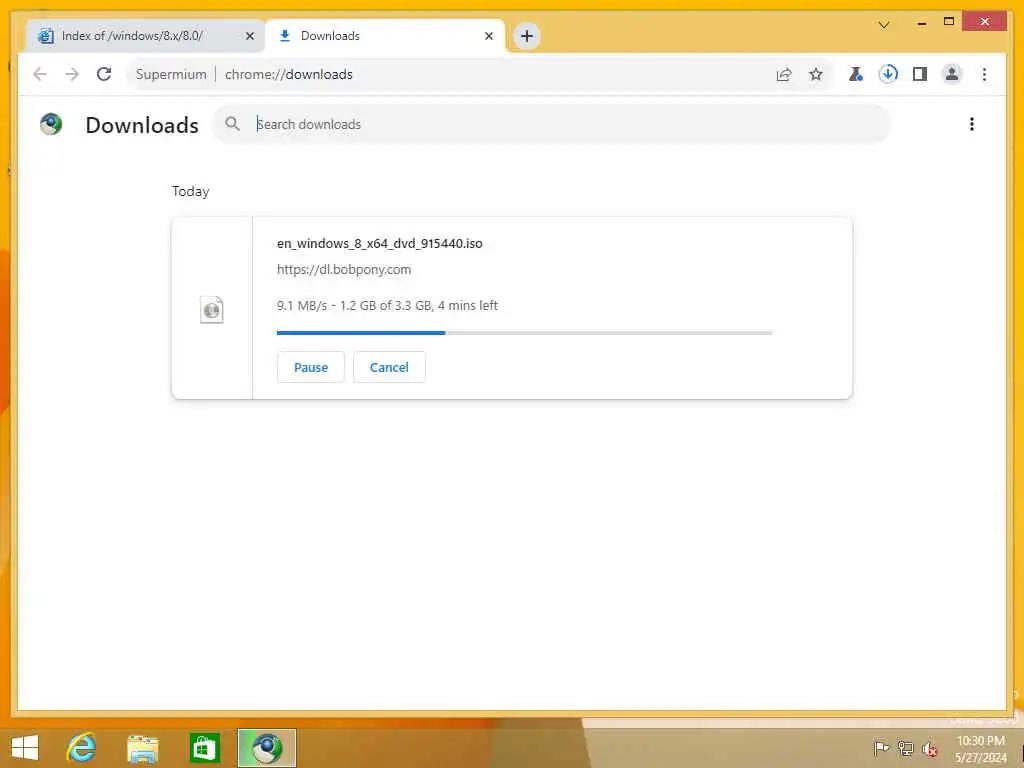This screenshot has width=1024, height=768.
Task: Click the forward navigation arrow
Action: click(72, 74)
